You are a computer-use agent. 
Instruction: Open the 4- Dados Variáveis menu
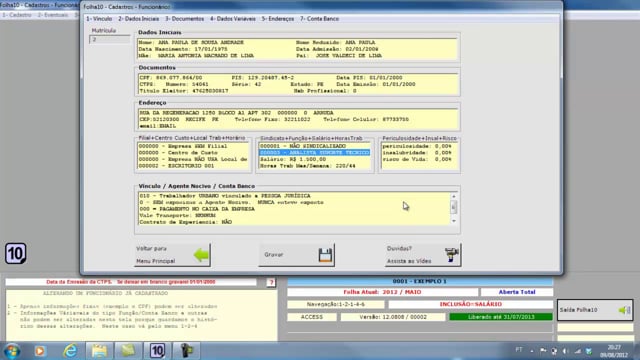tap(233, 19)
